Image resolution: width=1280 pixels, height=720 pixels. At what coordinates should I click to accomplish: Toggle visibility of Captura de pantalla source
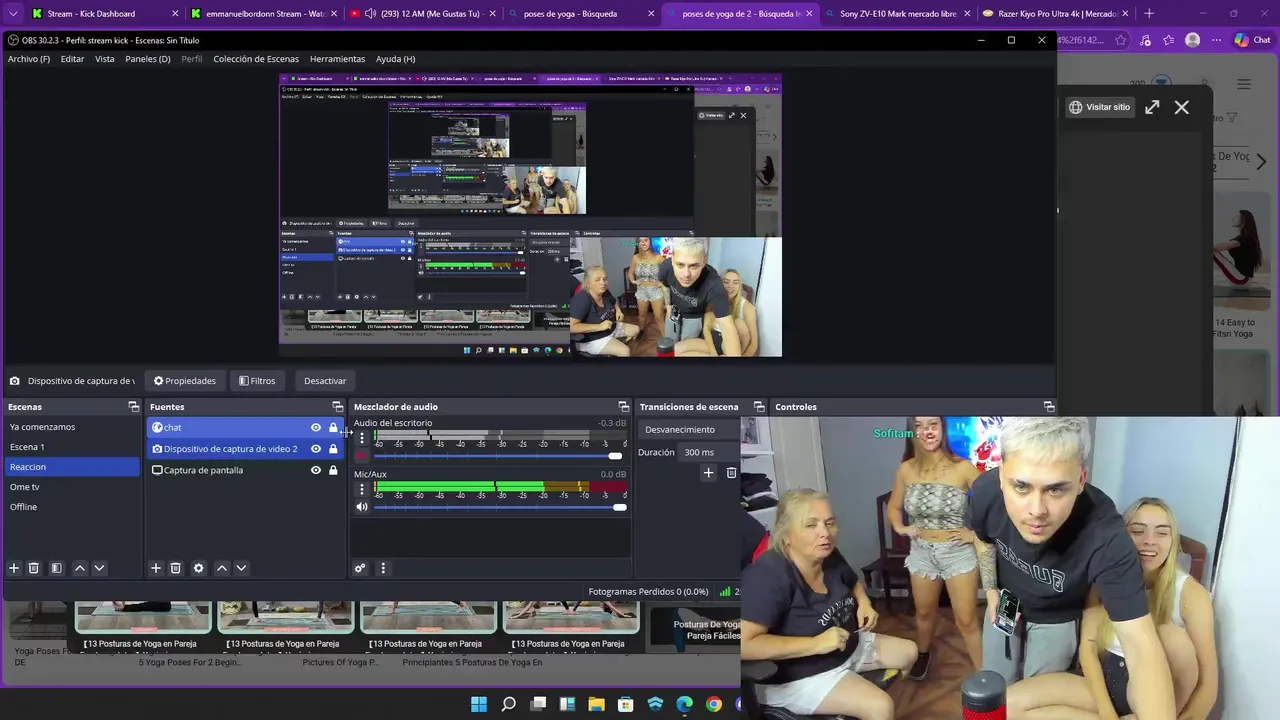point(316,470)
